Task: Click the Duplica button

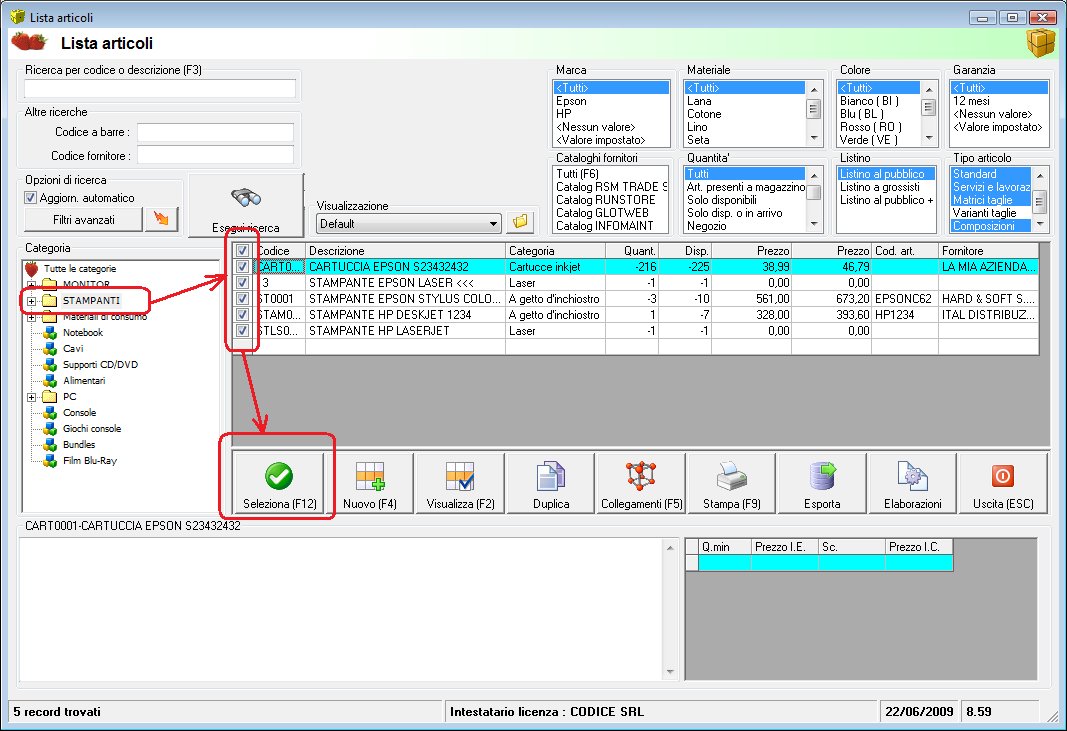Action: click(x=551, y=483)
